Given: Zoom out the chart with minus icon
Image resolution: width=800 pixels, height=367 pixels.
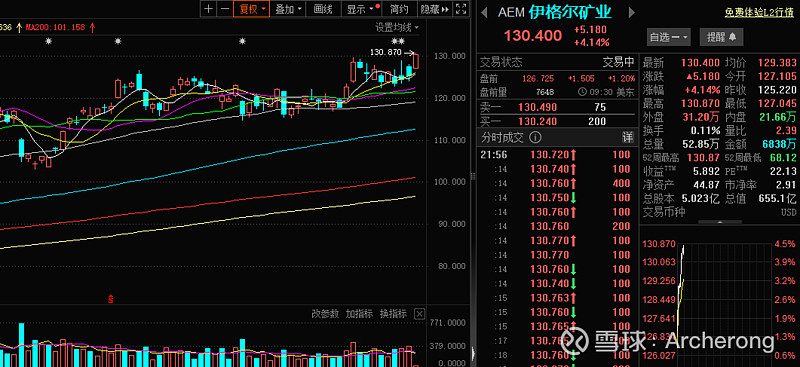Looking at the screenshot, I should tap(225, 9).
